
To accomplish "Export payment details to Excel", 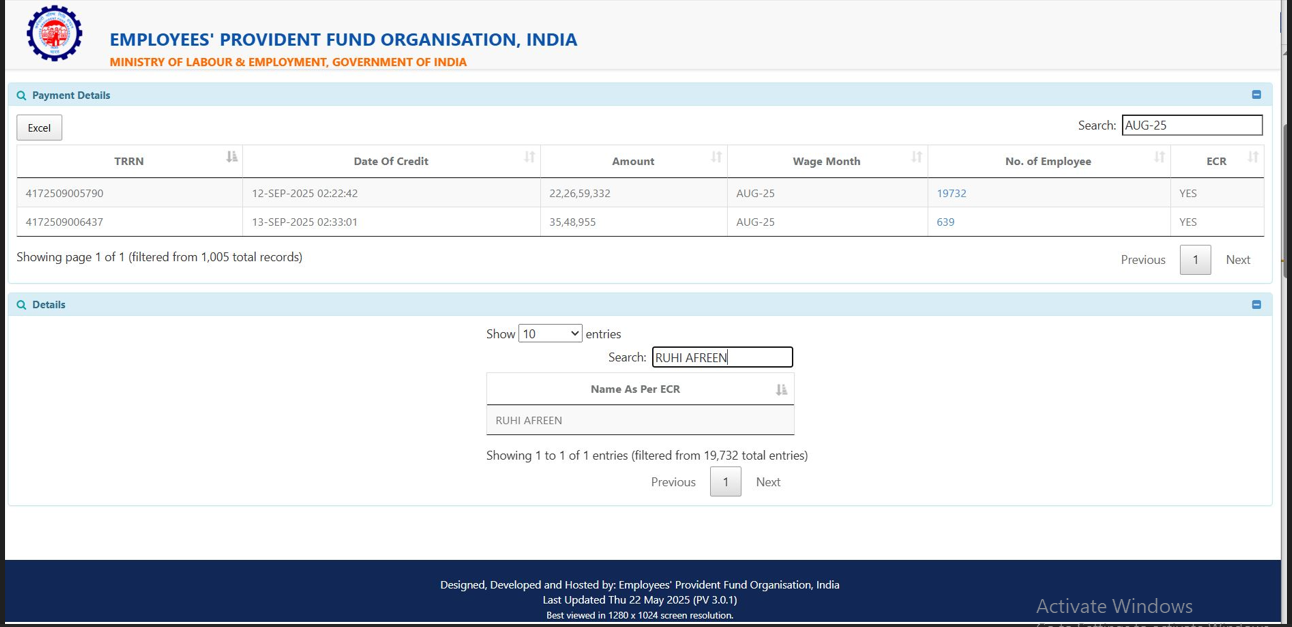I will tap(39, 128).
